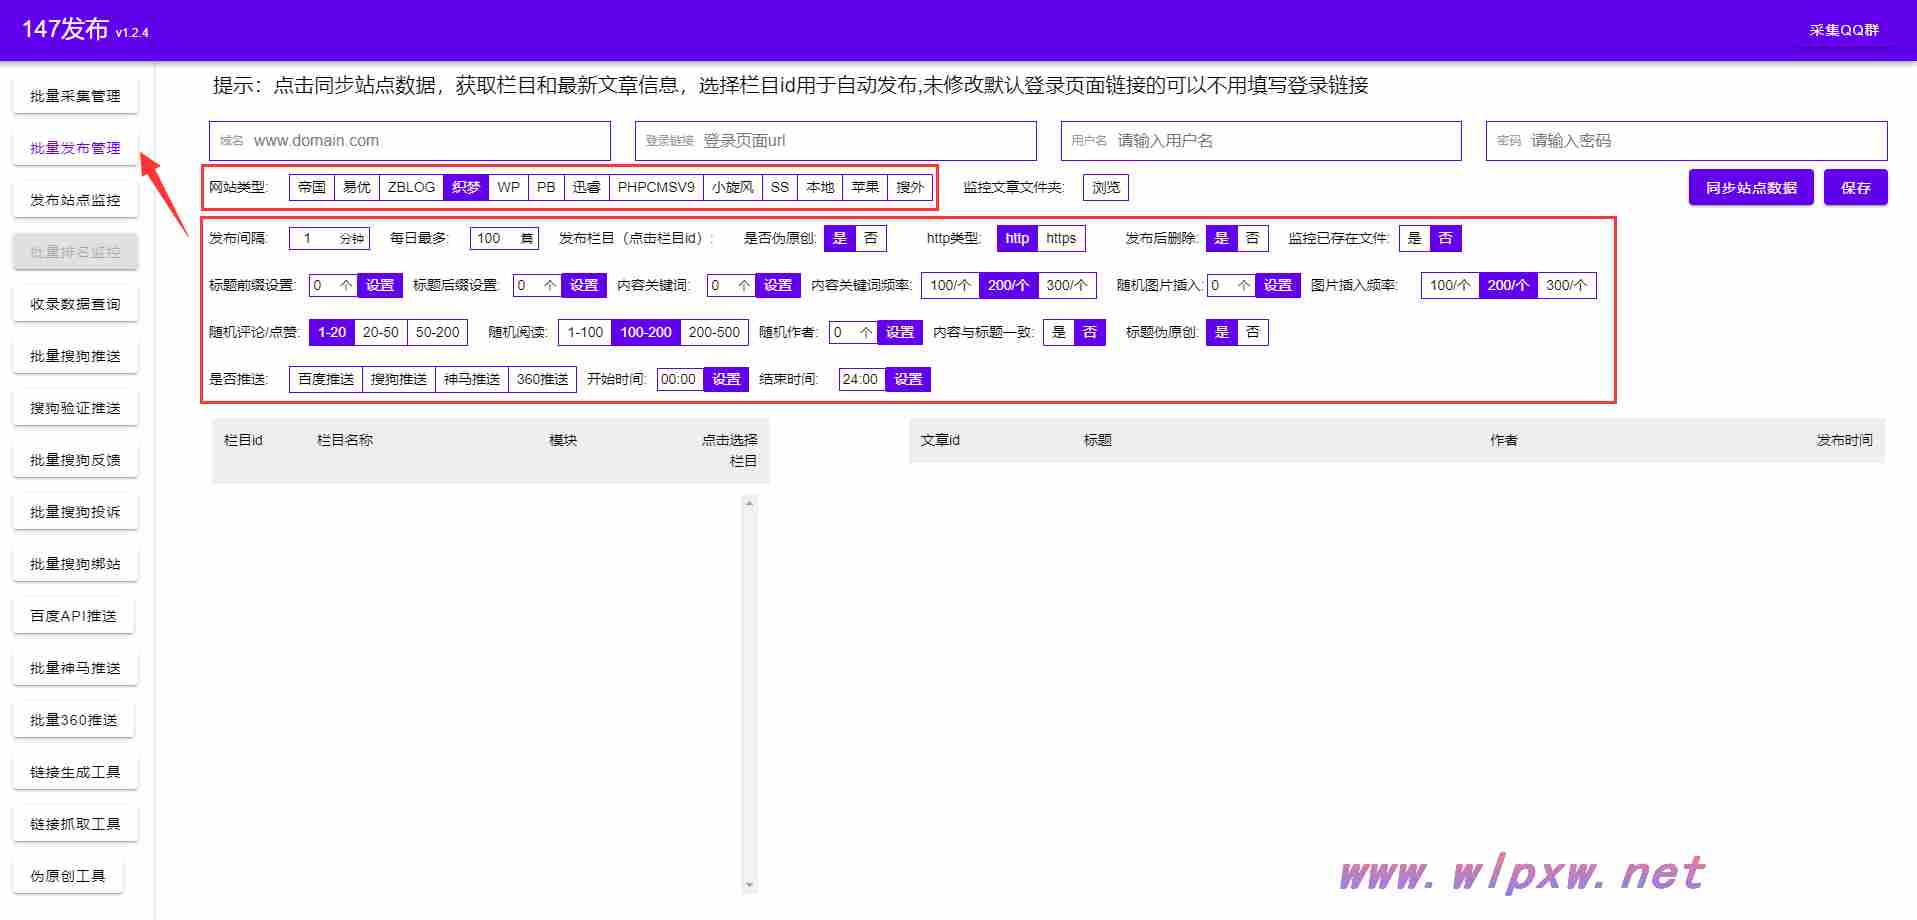Open the 伪原创工具 tool
The image size is (1917, 920).
point(67,876)
